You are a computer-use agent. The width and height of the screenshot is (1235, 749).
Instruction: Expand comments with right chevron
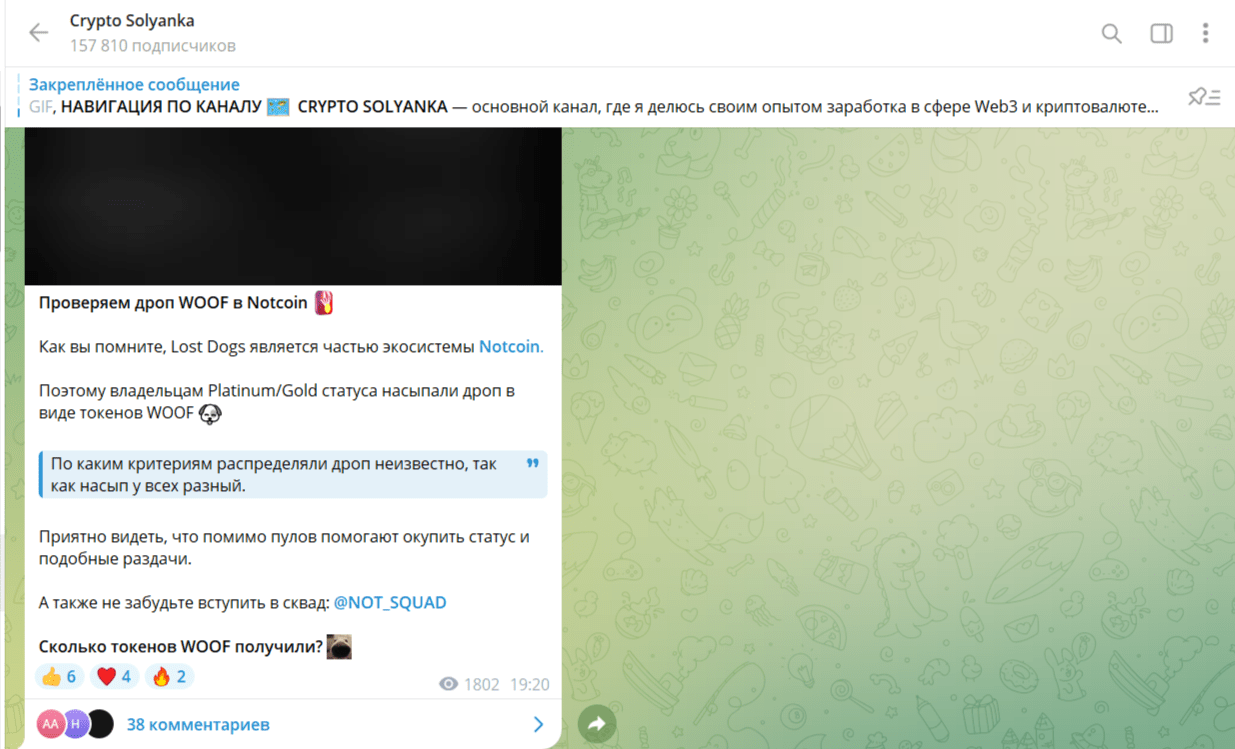[x=539, y=724]
